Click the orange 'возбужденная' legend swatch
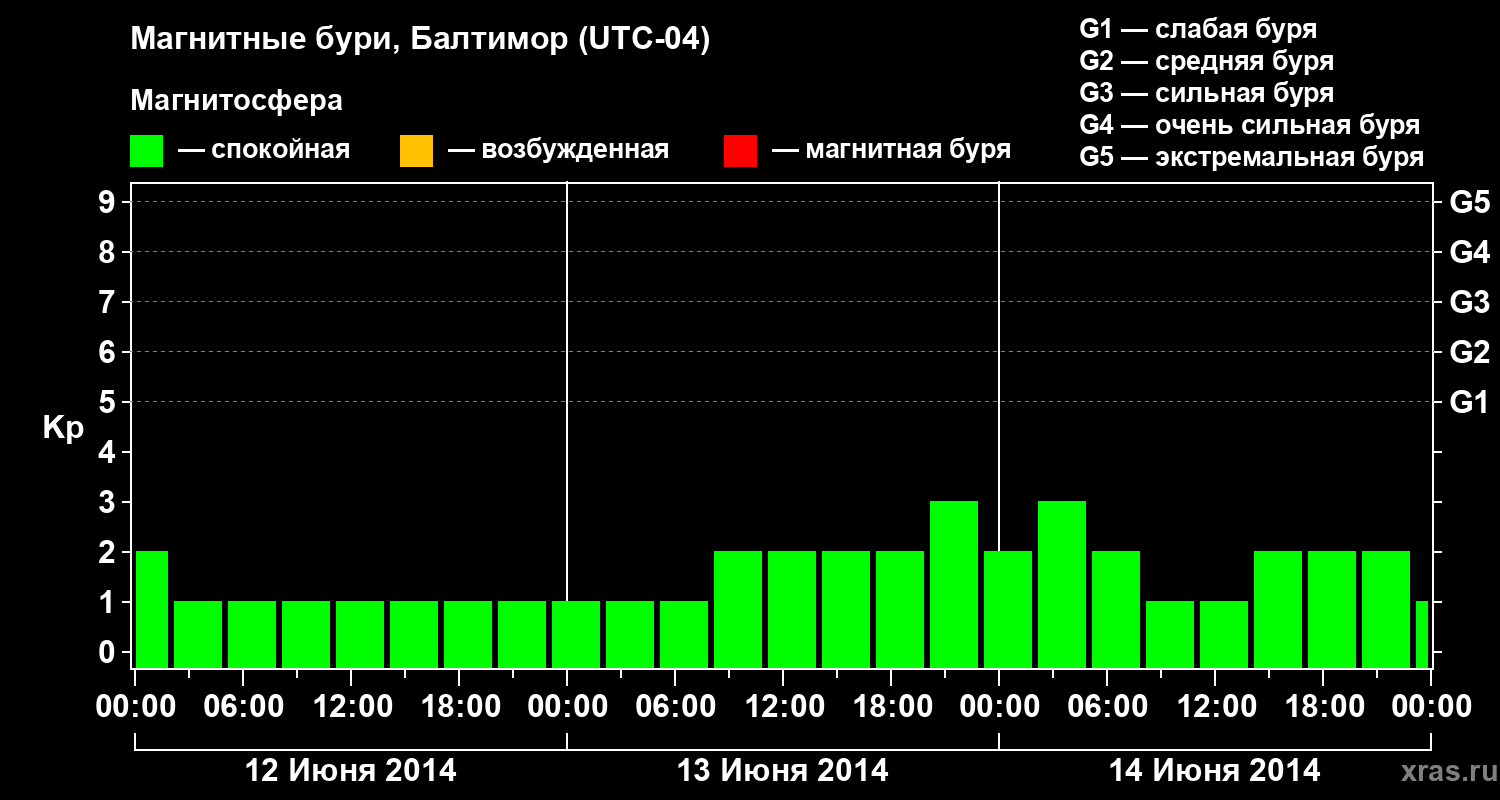 pyautogui.click(x=416, y=151)
